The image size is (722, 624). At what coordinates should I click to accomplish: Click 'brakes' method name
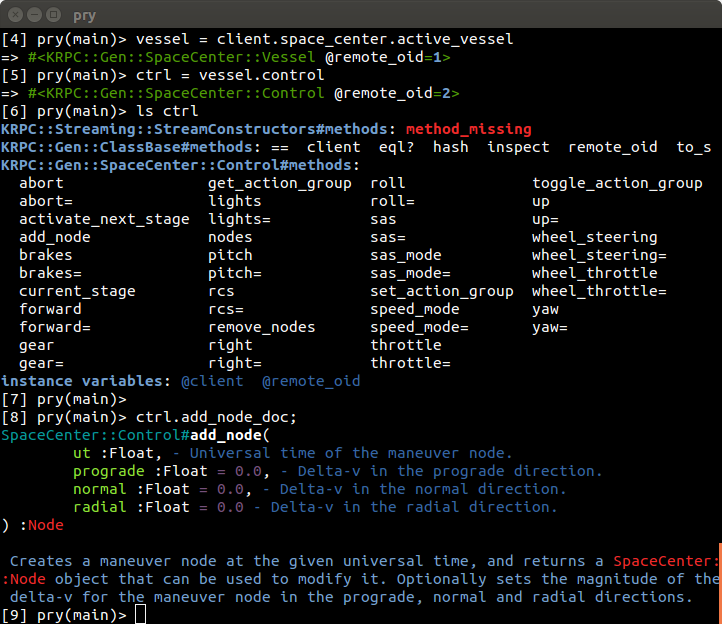[46, 255]
